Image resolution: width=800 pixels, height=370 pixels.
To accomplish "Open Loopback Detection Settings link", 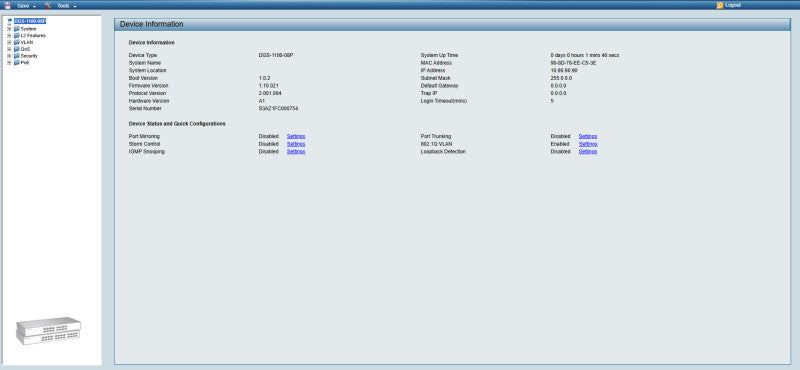I will [x=588, y=152].
